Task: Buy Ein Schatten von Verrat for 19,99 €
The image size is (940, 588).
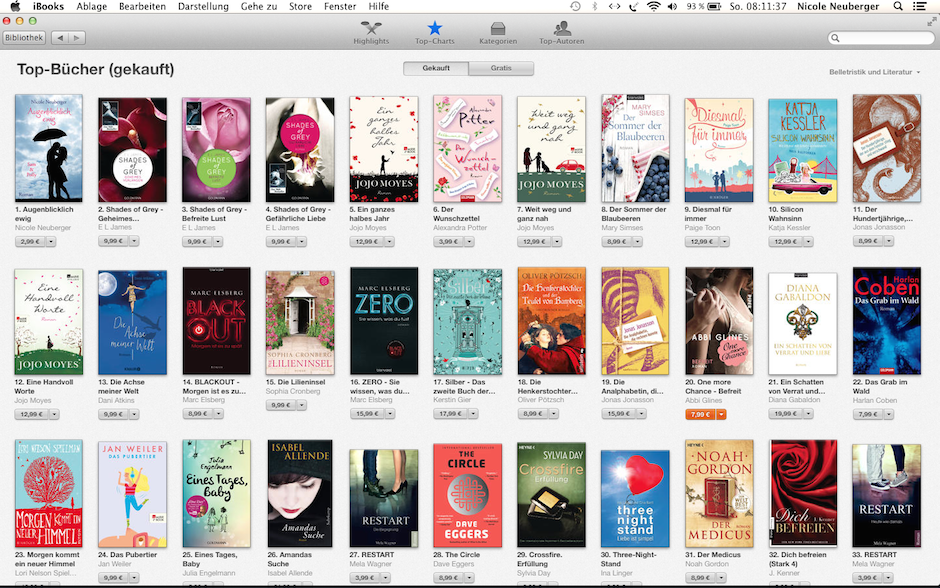Action: coord(786,414)
